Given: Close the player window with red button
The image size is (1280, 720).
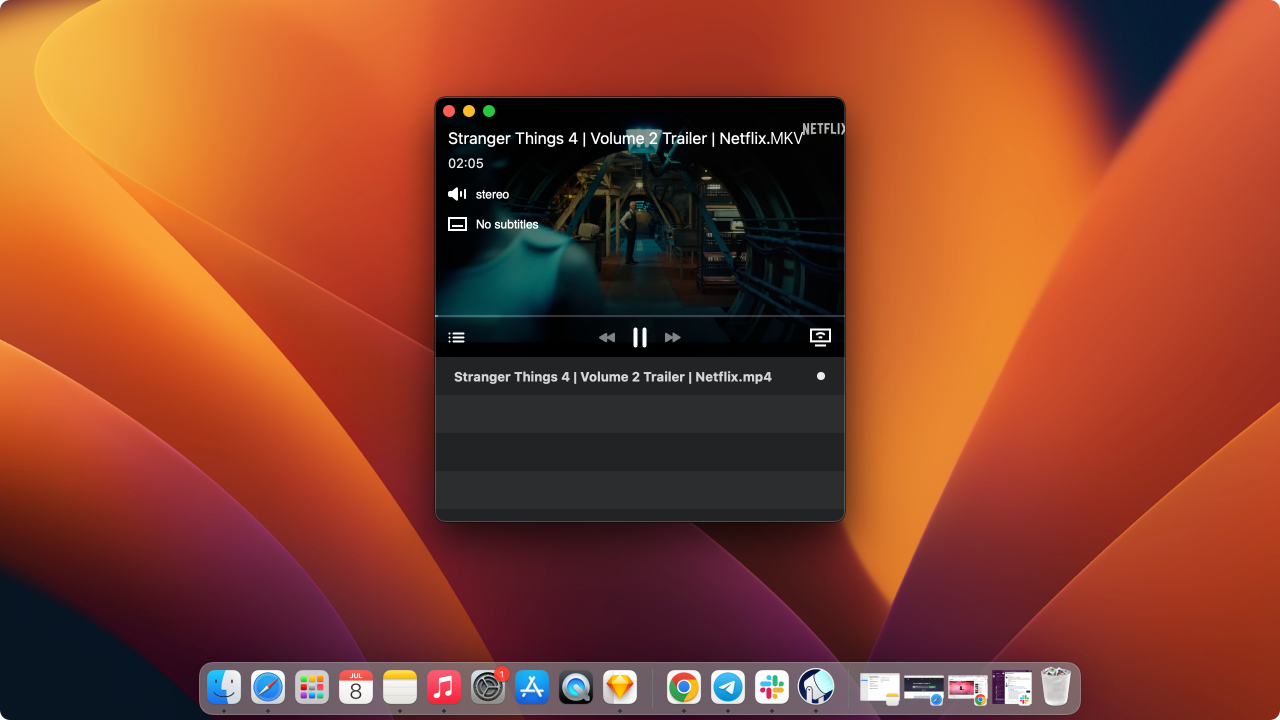Looking at the screenshot, I should [449, 111].
